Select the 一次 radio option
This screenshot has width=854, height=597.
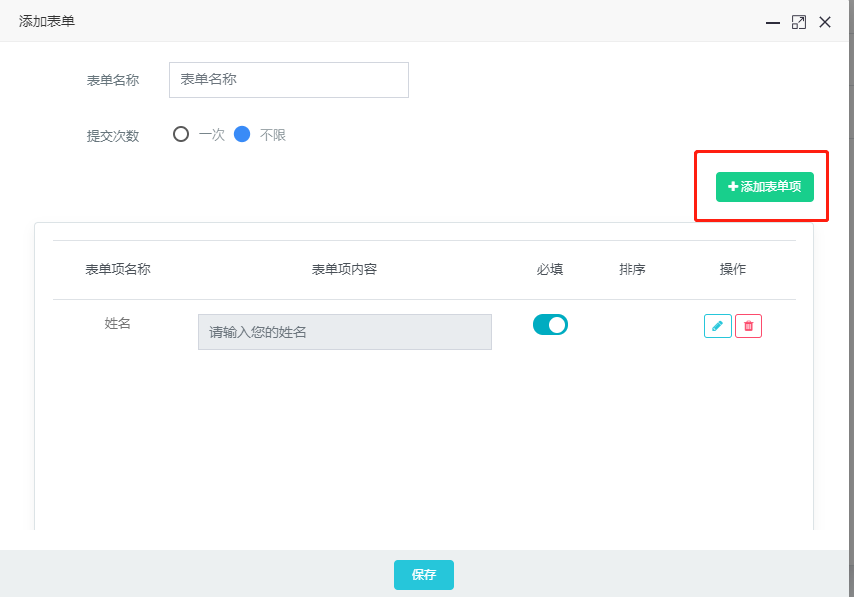coord(181,134)
